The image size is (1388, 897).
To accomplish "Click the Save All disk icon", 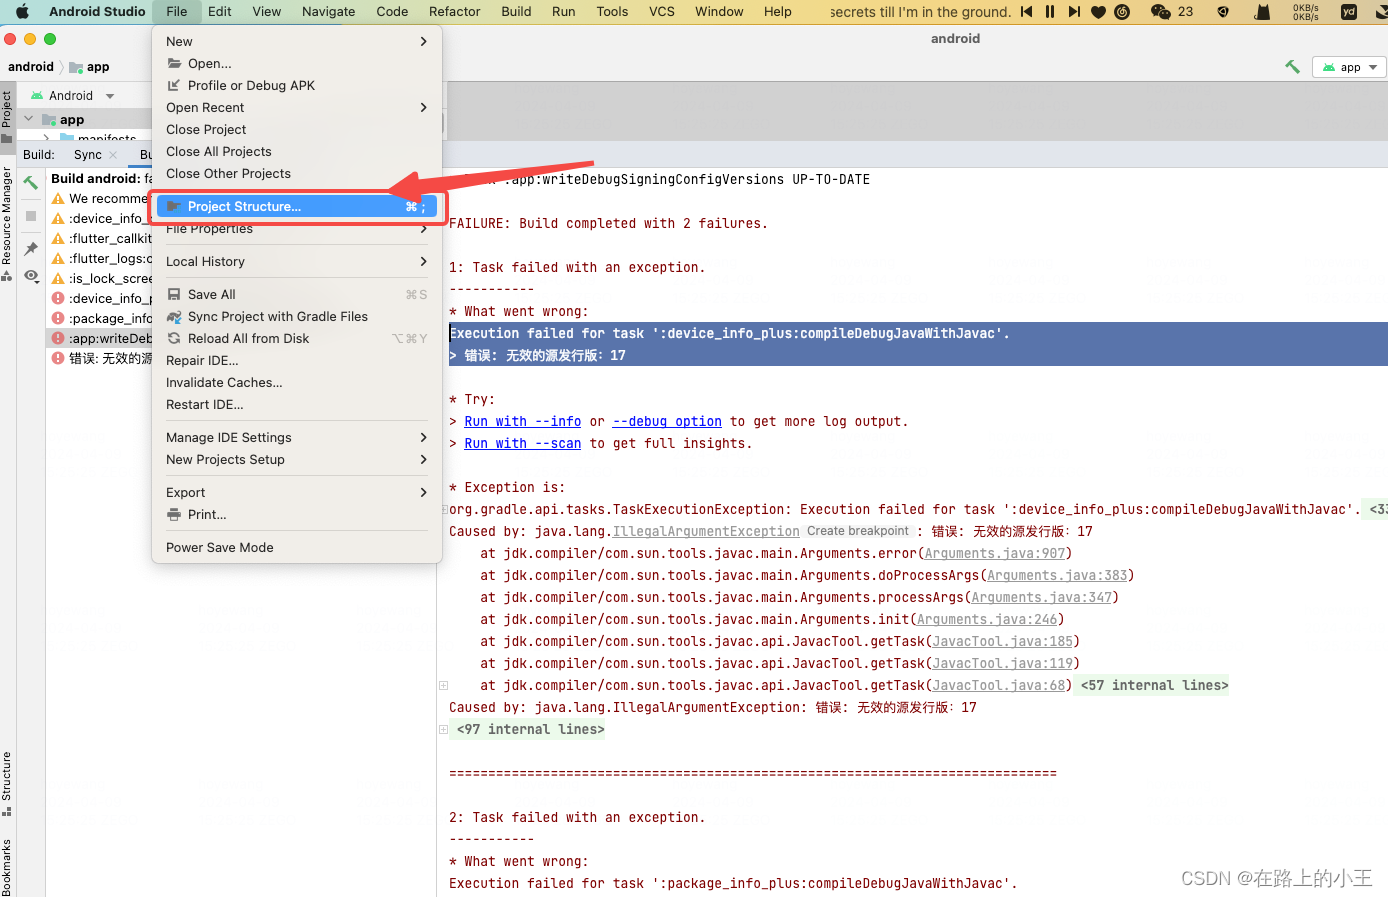I will (x=174, y=294).
